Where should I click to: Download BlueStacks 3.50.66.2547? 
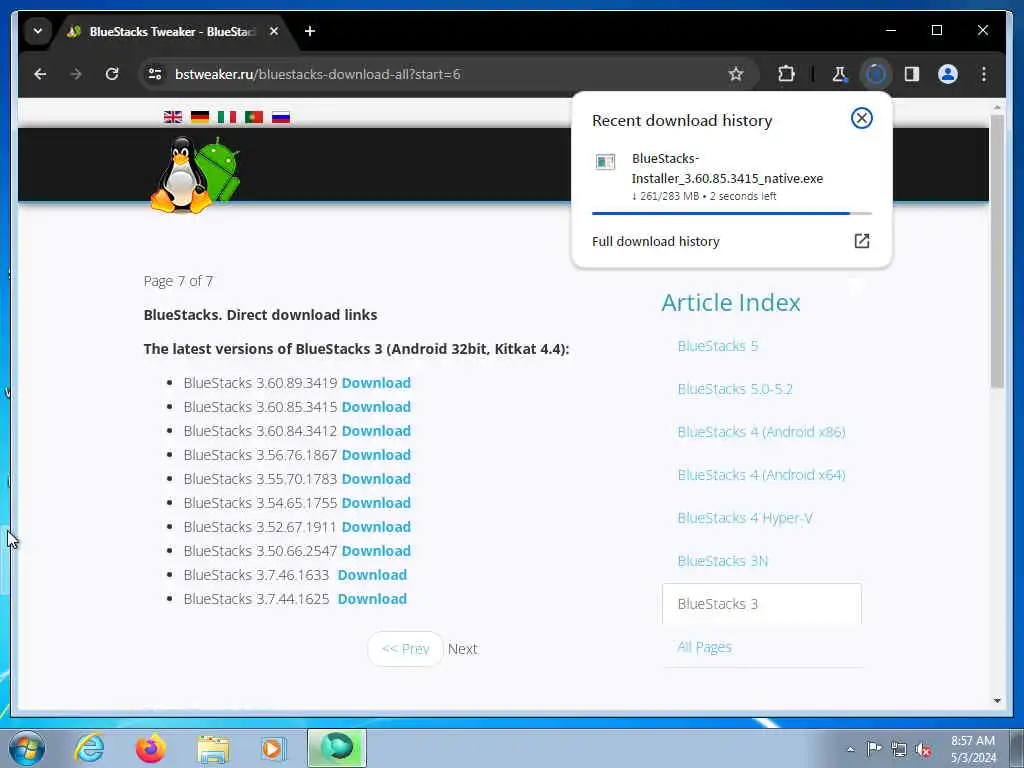376,551
